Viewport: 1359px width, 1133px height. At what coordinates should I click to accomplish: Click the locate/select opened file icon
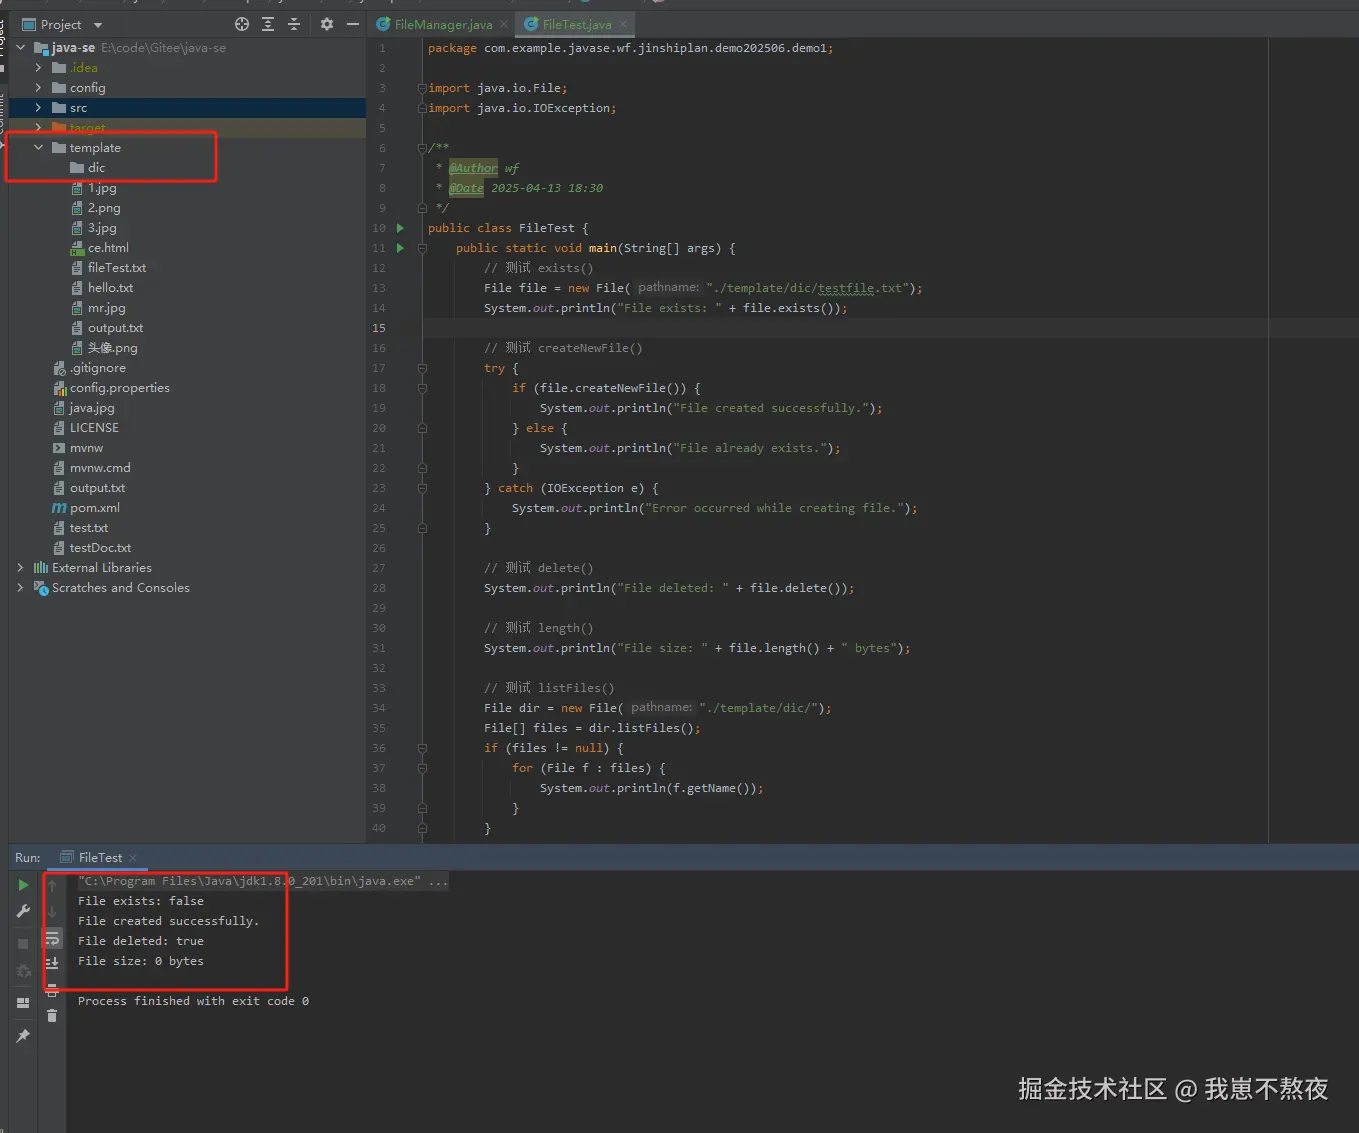pyautogui.click(x=242, y=24)
